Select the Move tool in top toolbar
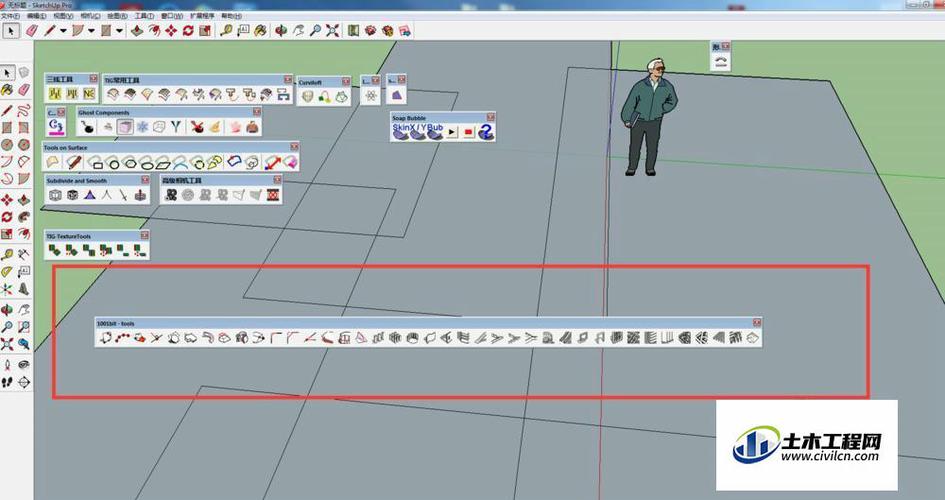The width and height of the screenshot is (945, 500). point(171,30)
